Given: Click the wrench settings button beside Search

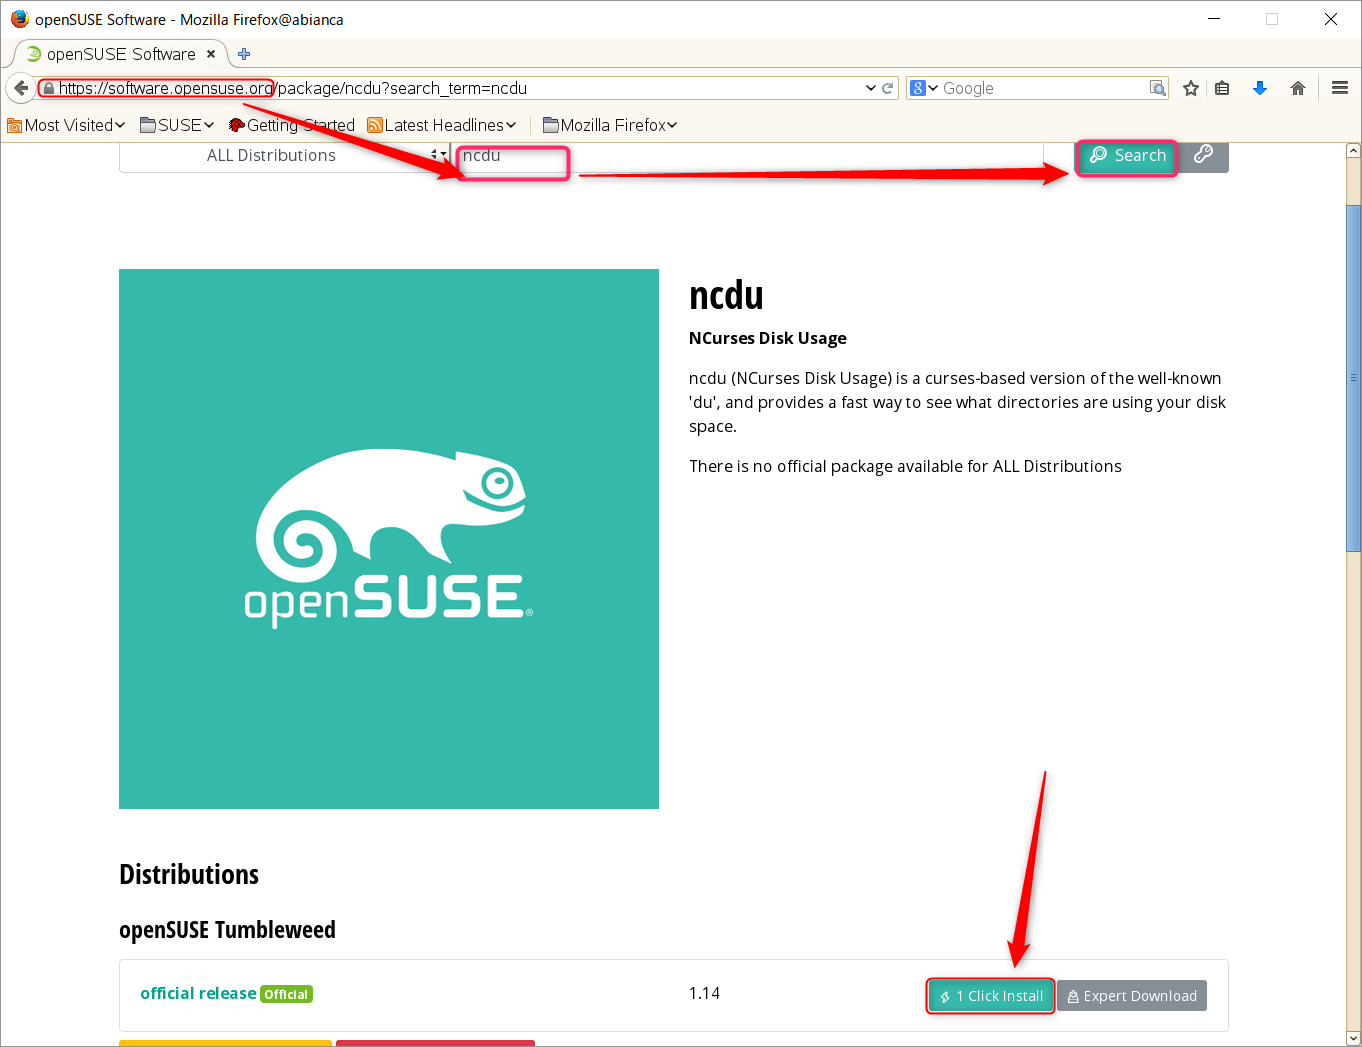Looking at the screenshot, I should click(1203, 155).
